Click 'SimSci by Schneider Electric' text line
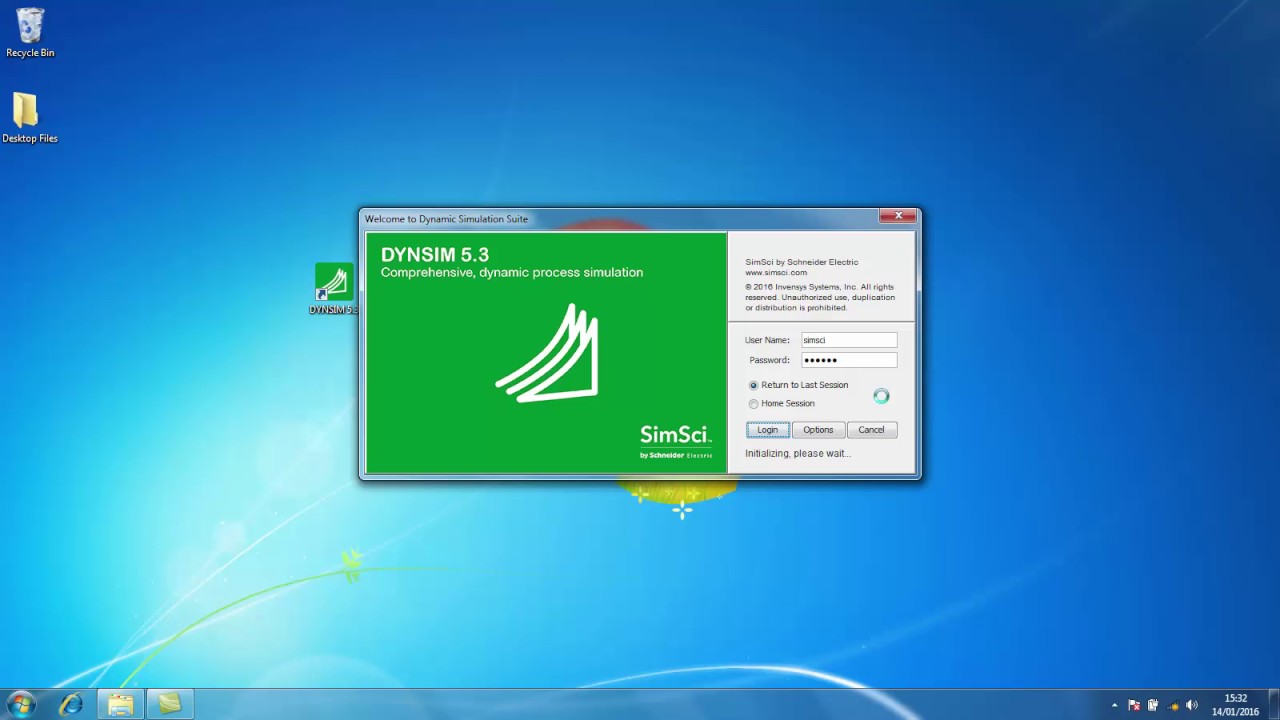 [x=802, y=262]
